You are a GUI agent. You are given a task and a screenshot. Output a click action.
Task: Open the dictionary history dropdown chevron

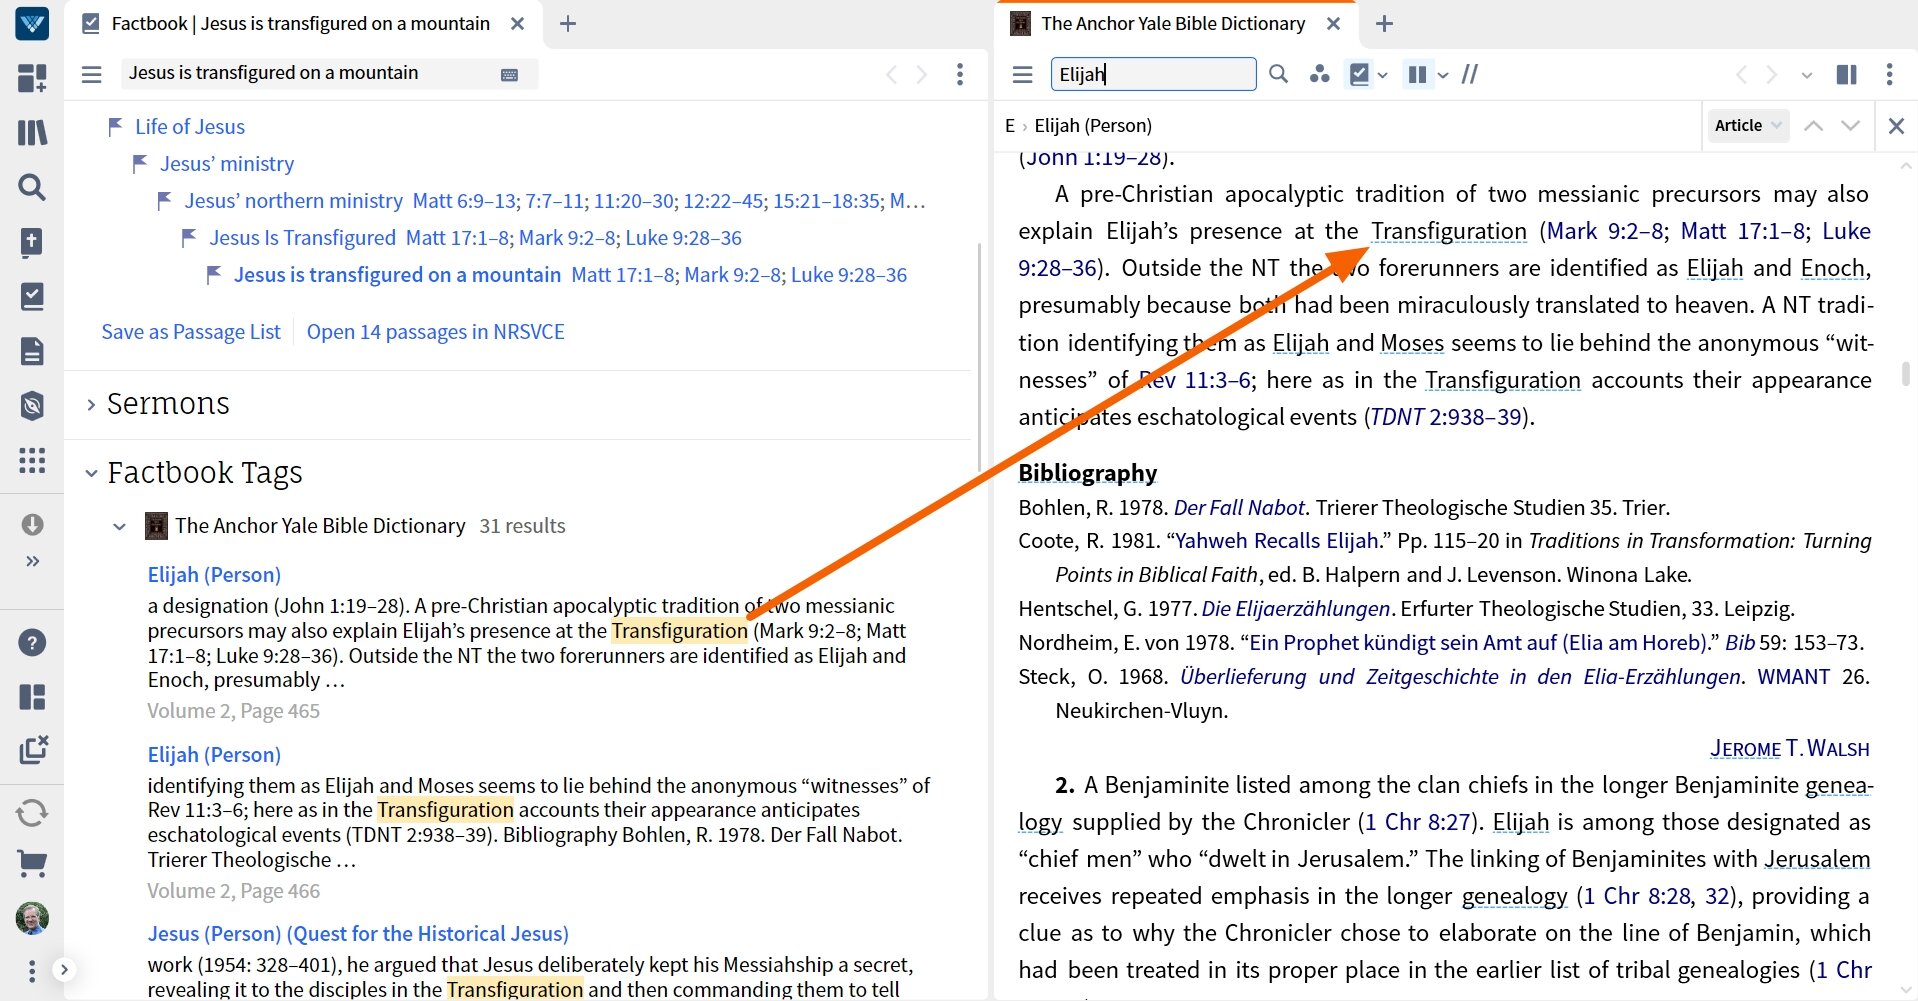[x=1806, y=75]
